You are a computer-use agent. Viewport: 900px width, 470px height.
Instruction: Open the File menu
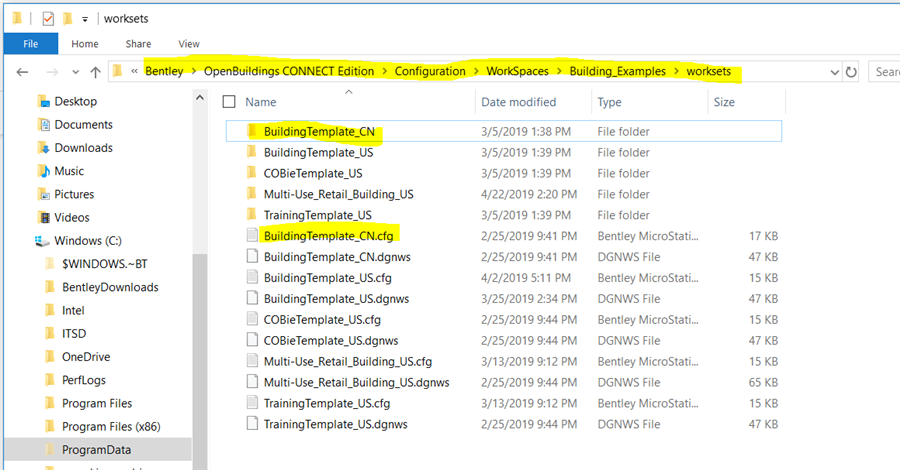tap(30, 44)
